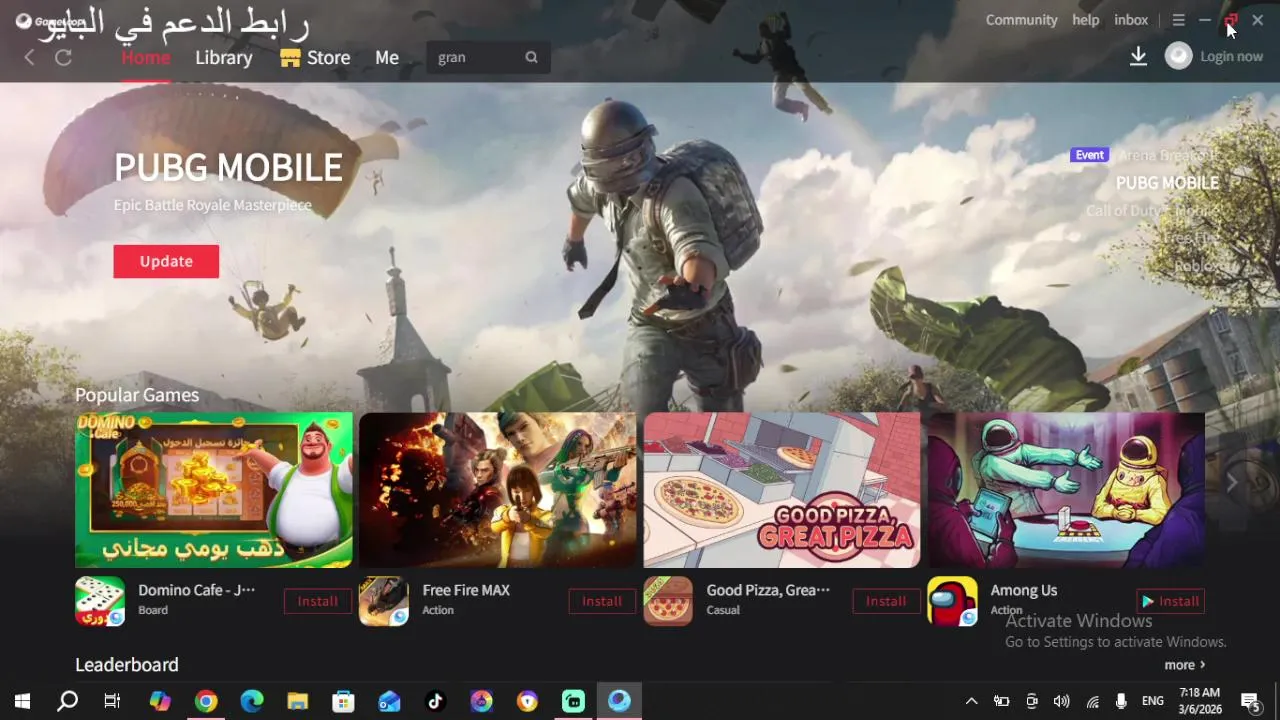Image resolution: width=1280 pixels, height=720 pixels.
Task: Open Windows taskbar search
Action: pos(67,701)
